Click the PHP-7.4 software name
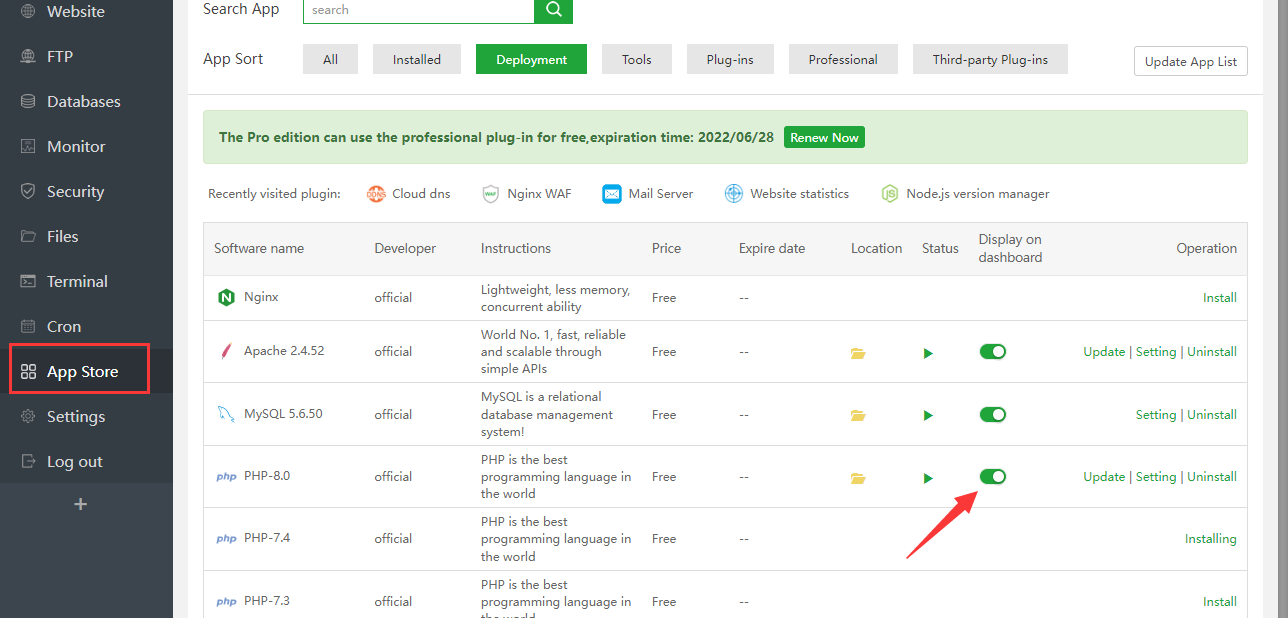Image resolution: width=1288 pixels, height=618 pixels. (267, 538)
